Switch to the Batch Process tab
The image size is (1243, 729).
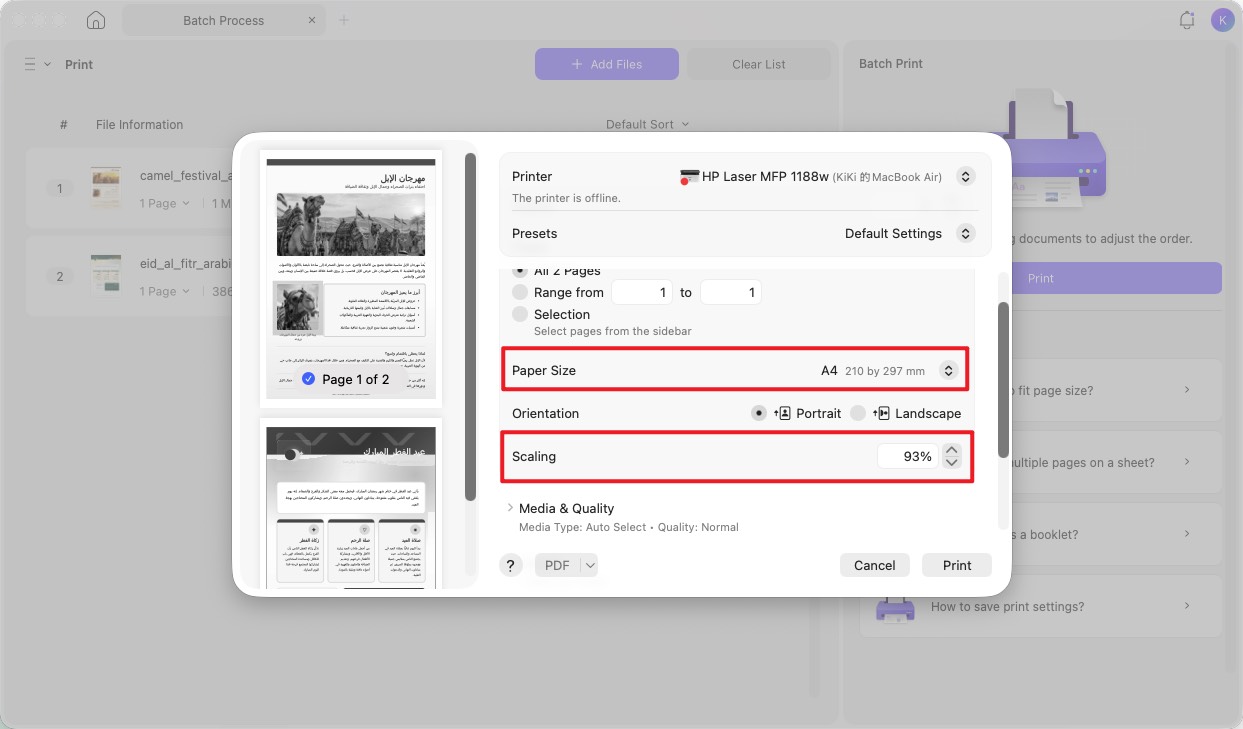click(223, 20)
